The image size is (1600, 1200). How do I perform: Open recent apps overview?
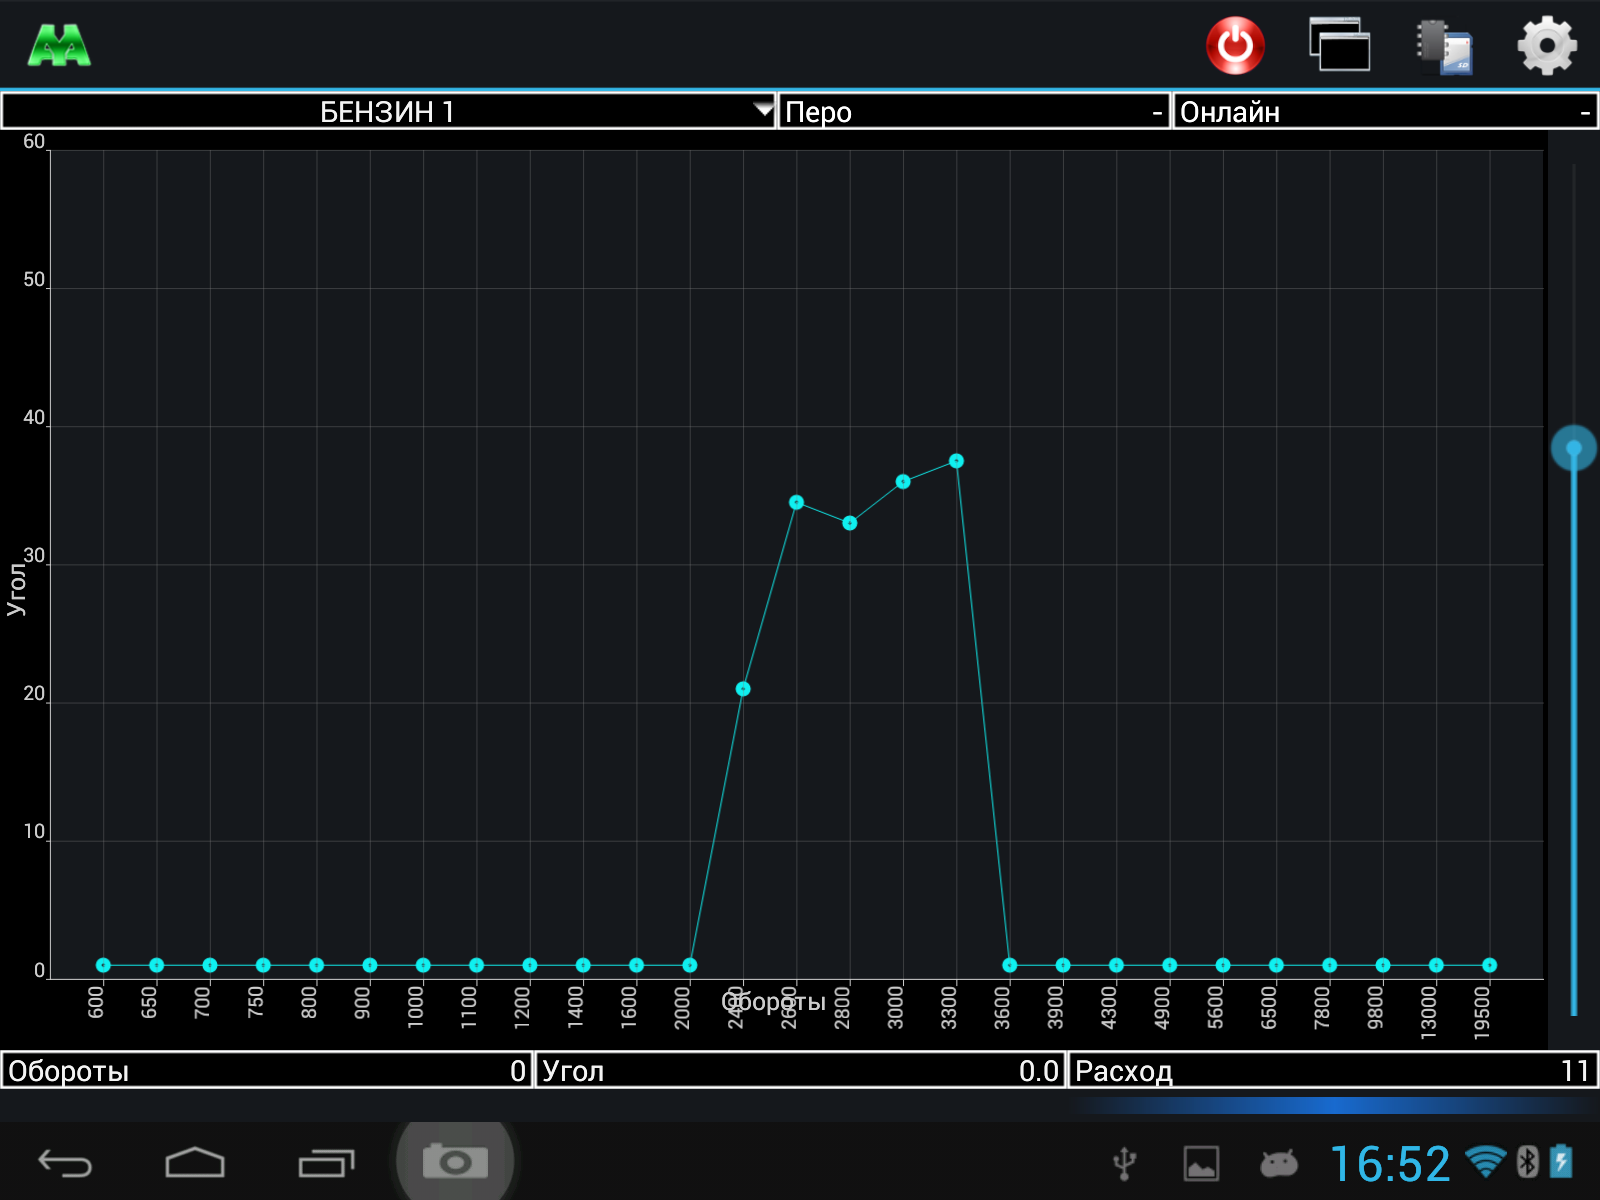[x=326, y=1163]
